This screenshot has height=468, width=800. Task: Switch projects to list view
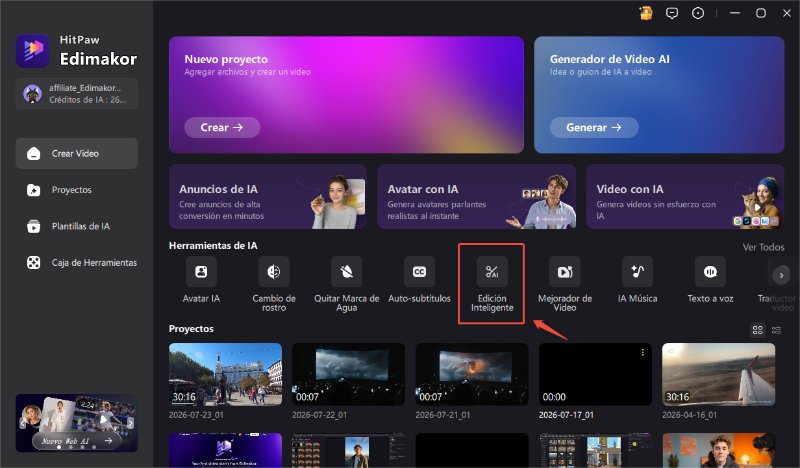[x=777, y=330]
